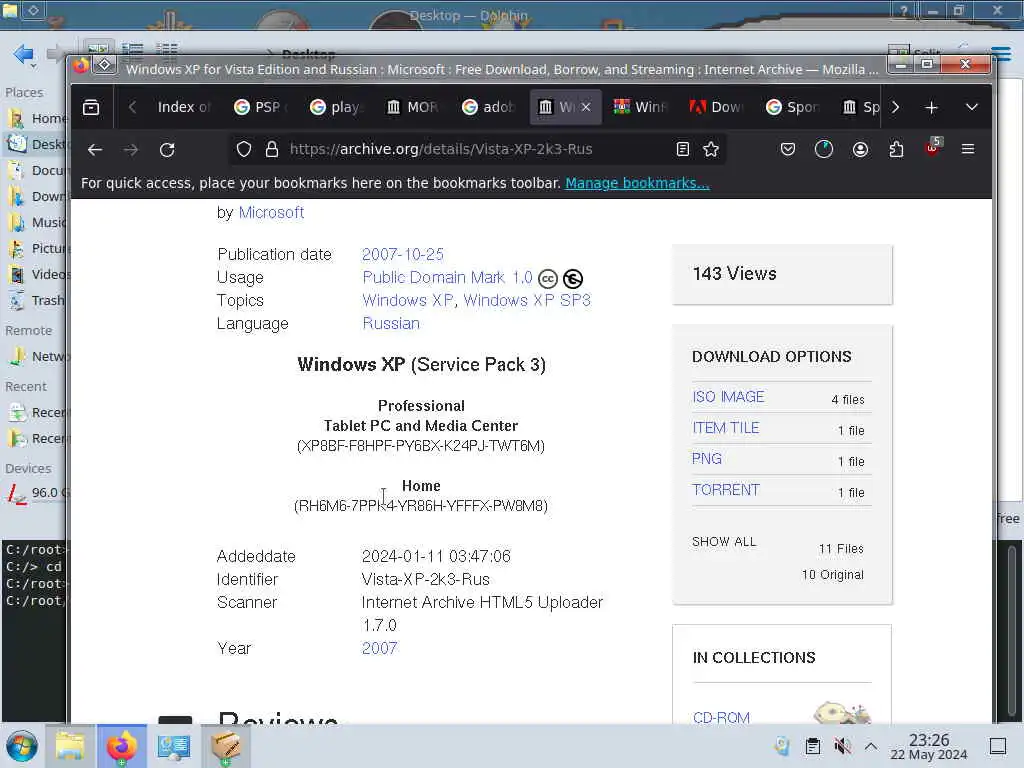Unmute audio volume tray icon
The height and width of the screenshot is (768, 1024).
coord(842,746)
